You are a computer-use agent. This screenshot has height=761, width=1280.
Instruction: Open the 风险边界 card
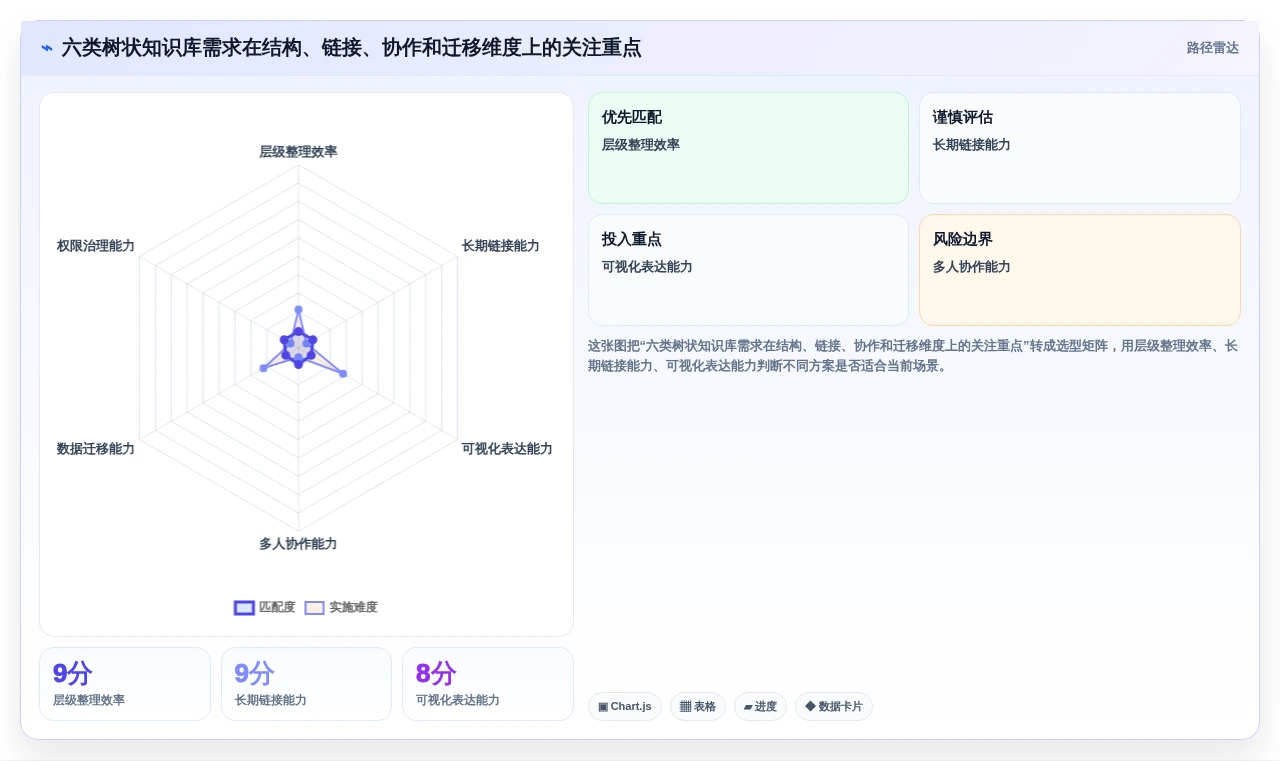[x=1080, y=270]
